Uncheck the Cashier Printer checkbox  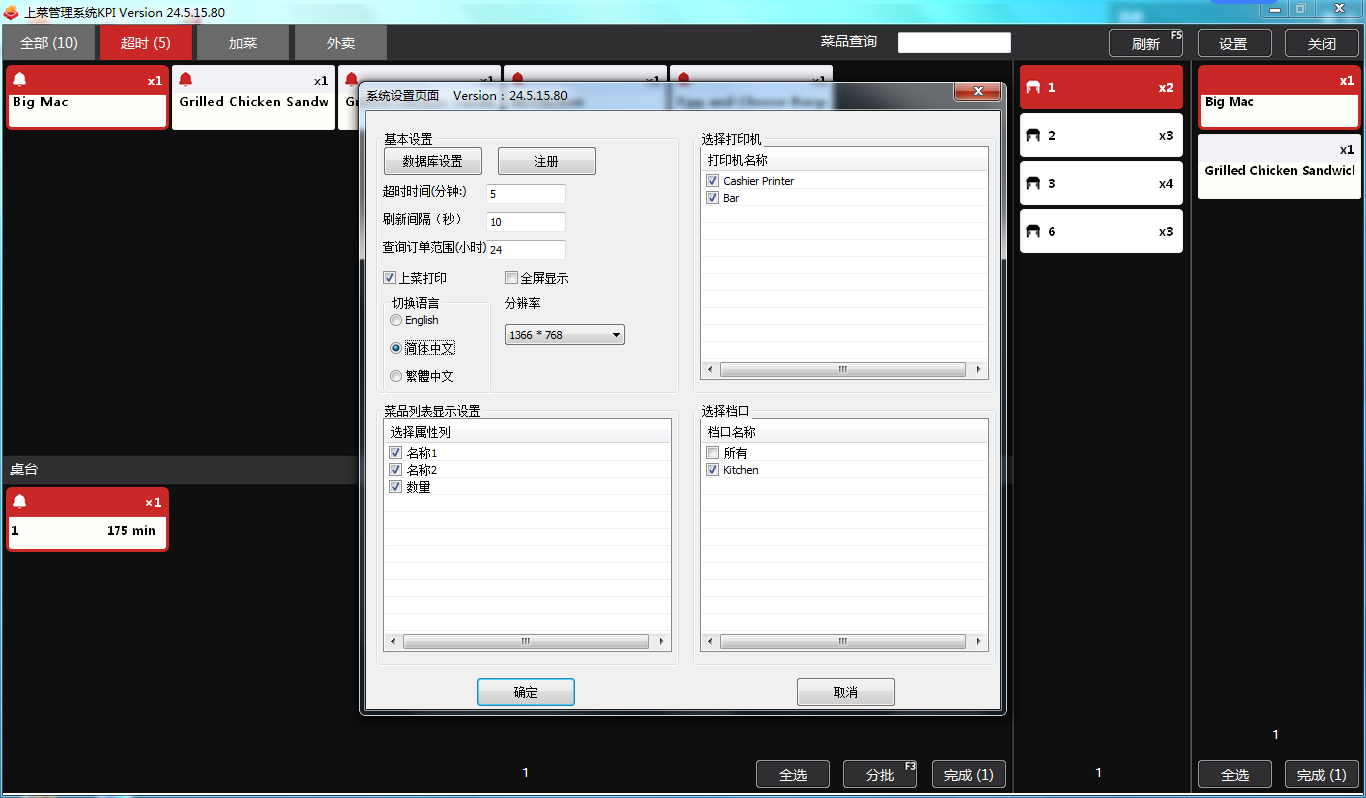click(713, 181)
